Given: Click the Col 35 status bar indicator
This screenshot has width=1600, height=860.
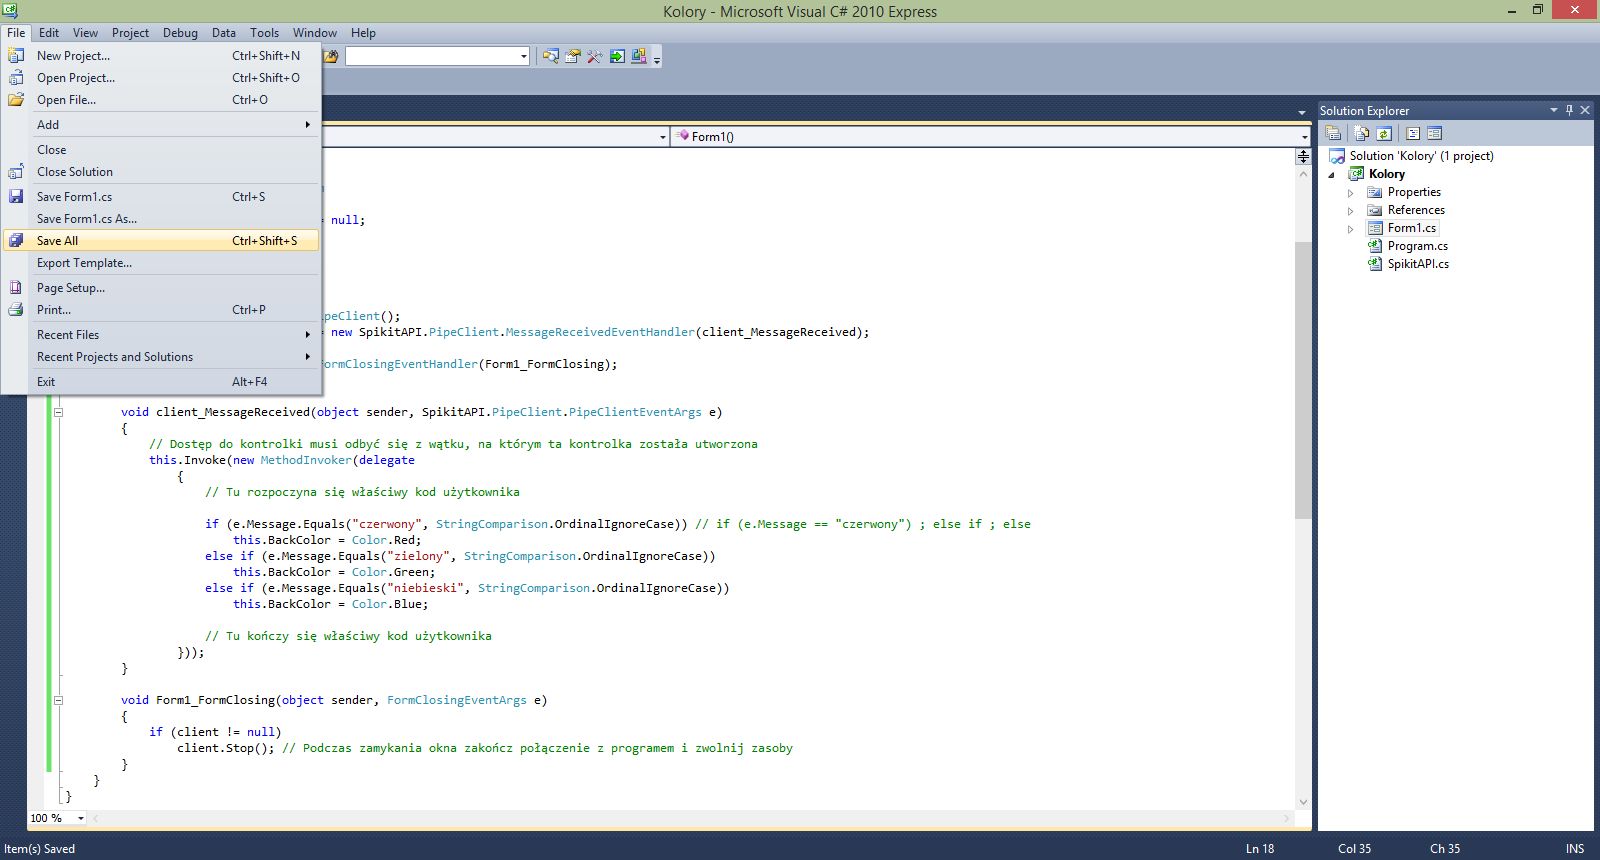Looking at the screenshot, I should coord(1354,849).
